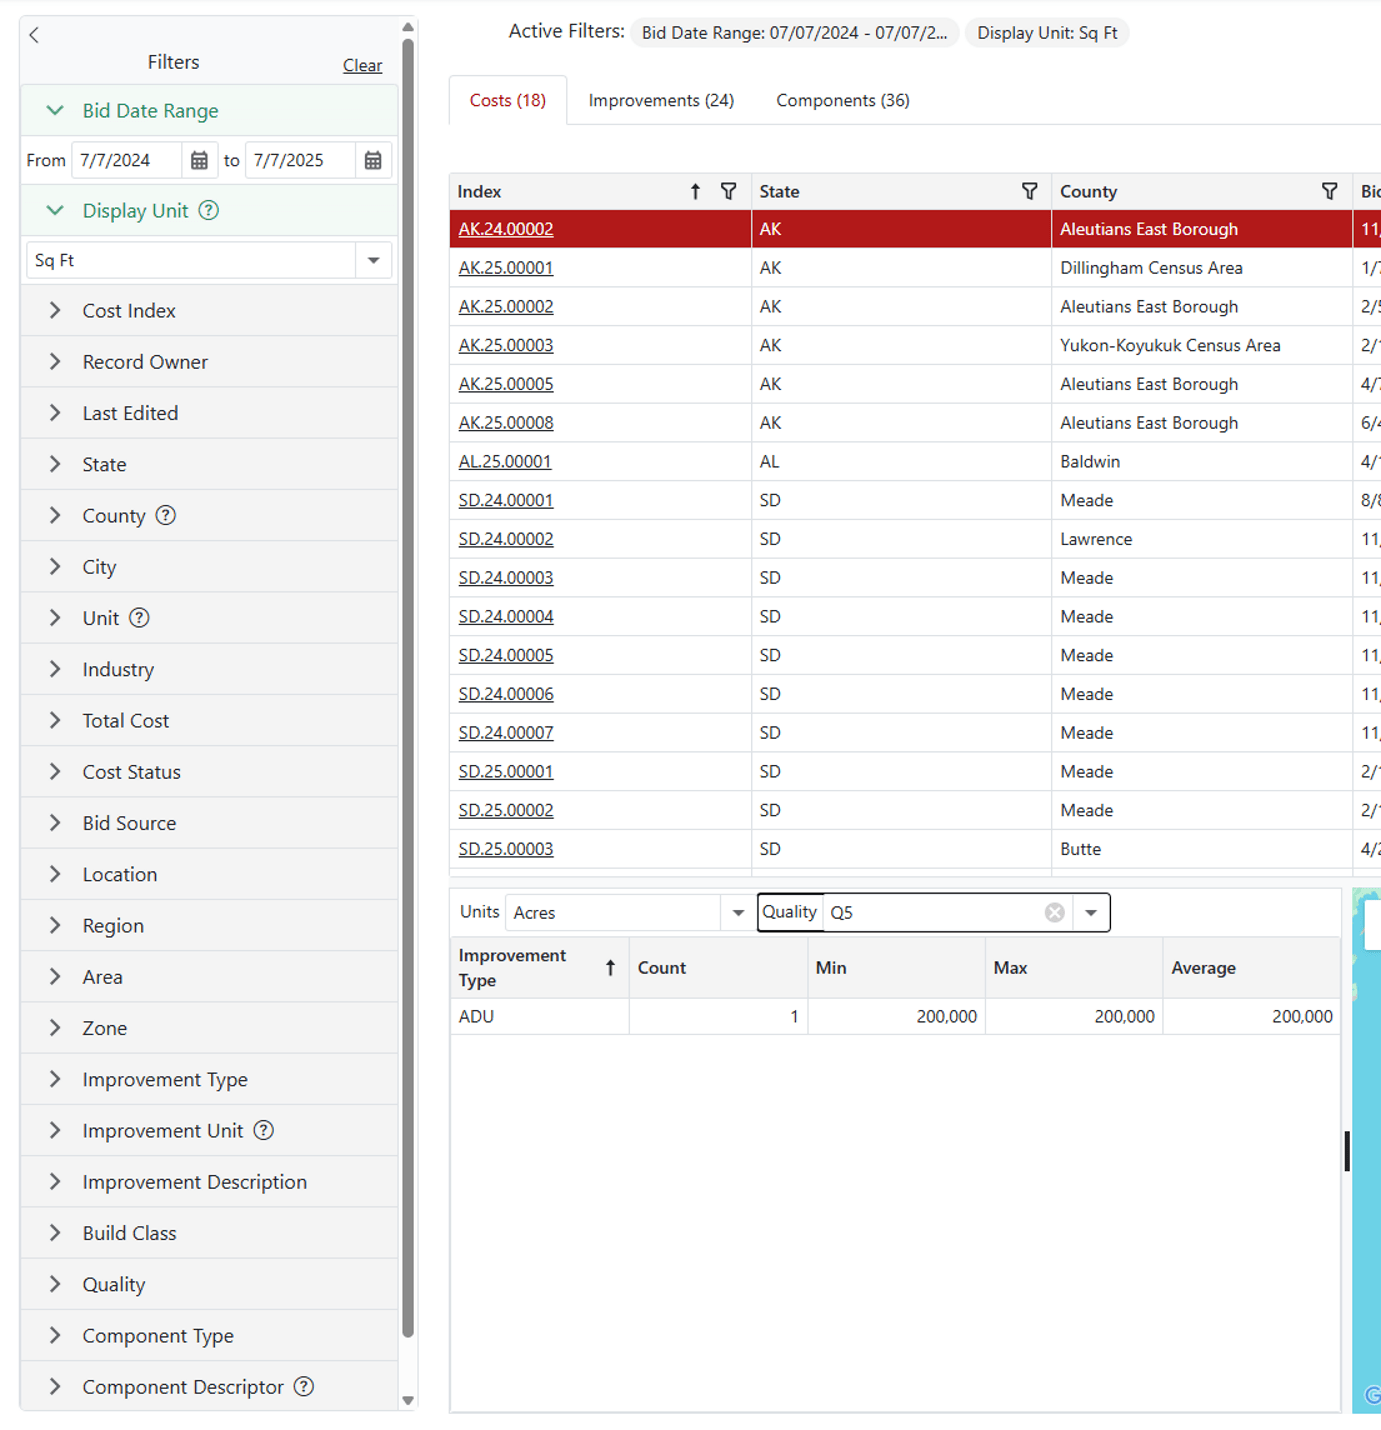Click the Improvement Unit help icon
The image size is (1381, 1430).
point(263,1130)
